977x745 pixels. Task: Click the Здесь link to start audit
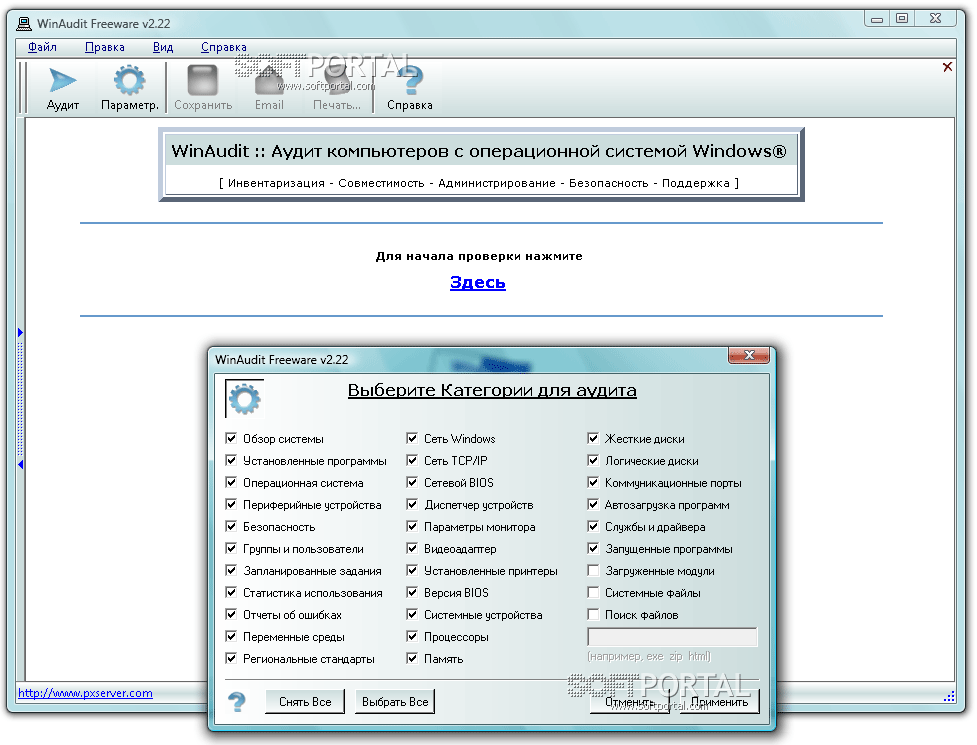478,282
